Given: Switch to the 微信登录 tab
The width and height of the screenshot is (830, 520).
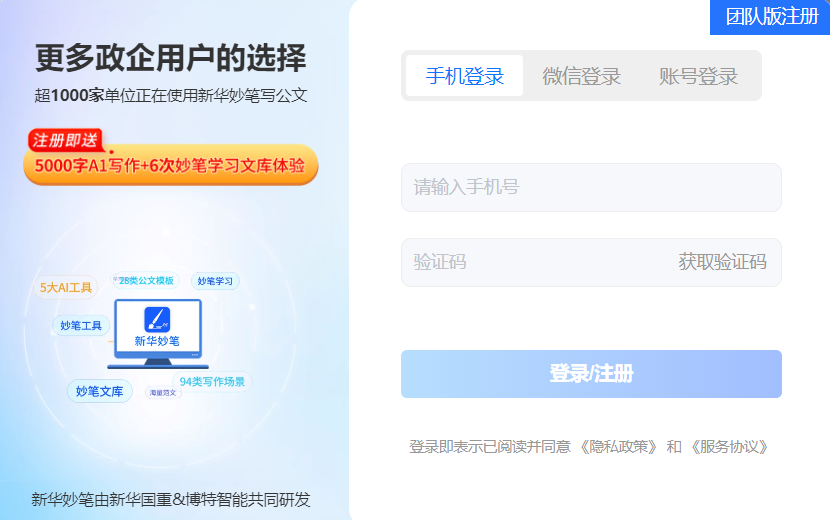Looking at the screenshot, I should click(x=581, y=76).
